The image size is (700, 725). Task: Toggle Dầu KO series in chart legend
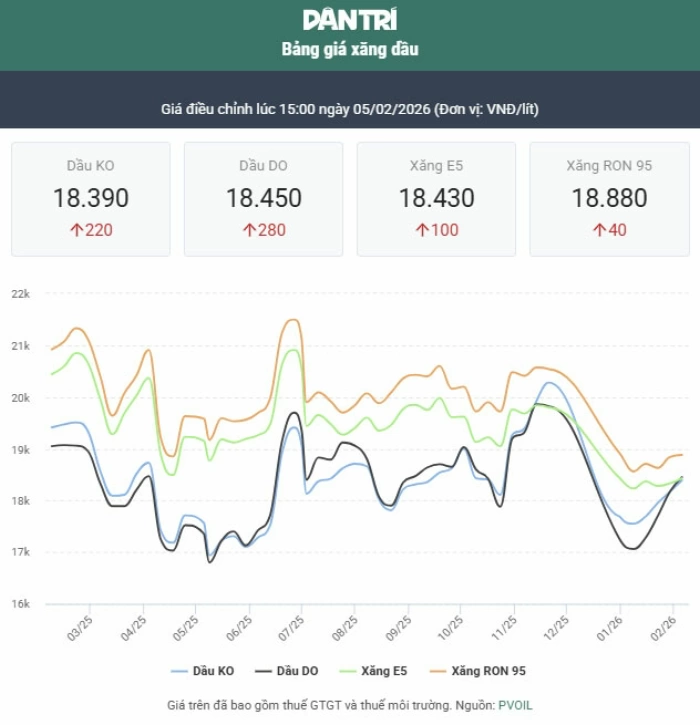(x=203, y=671)
